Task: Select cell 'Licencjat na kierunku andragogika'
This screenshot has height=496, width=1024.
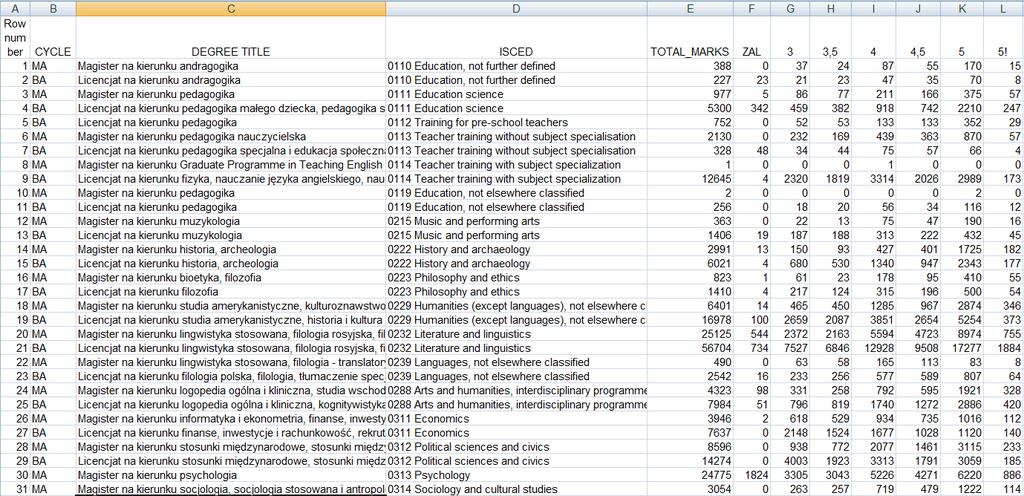Action: click(x=231, y=80)
